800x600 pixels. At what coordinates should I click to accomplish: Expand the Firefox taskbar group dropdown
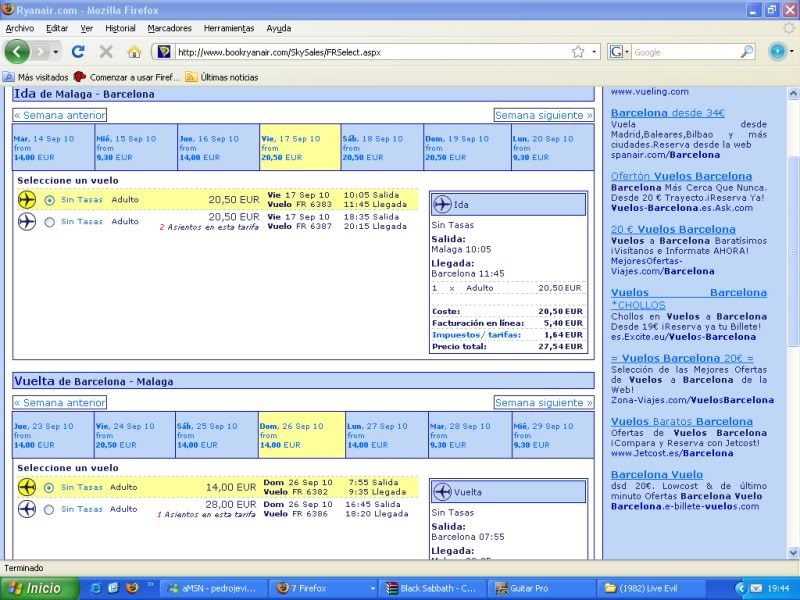pyautogui.click(x=373, y=588)
